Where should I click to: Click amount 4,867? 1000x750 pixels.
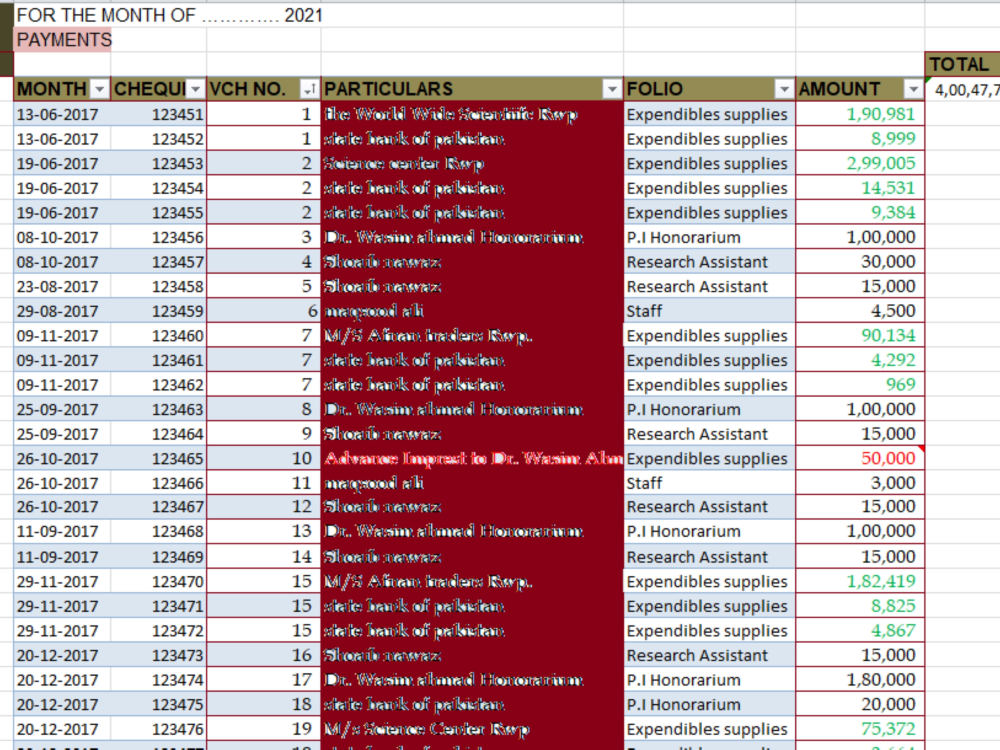tap(893, 631)
